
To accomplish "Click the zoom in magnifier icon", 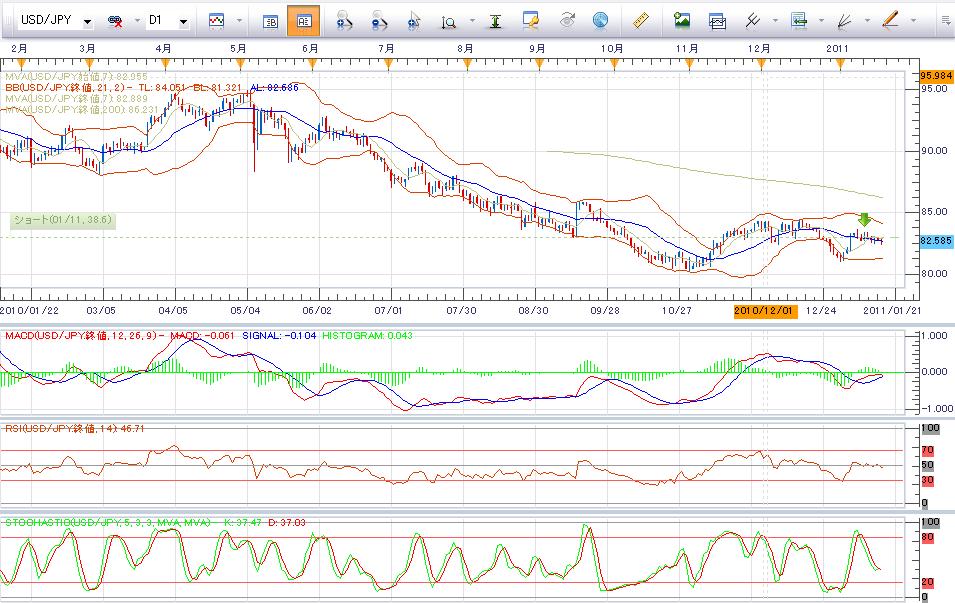I will (343, 20).
